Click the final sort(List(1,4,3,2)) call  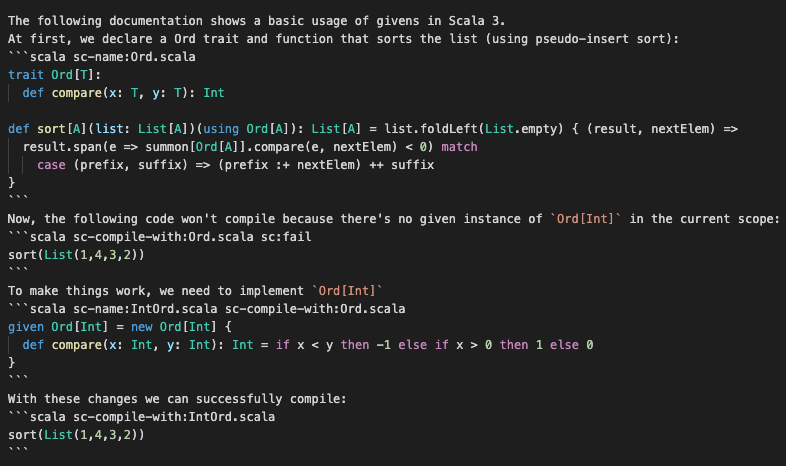[76, 435]
